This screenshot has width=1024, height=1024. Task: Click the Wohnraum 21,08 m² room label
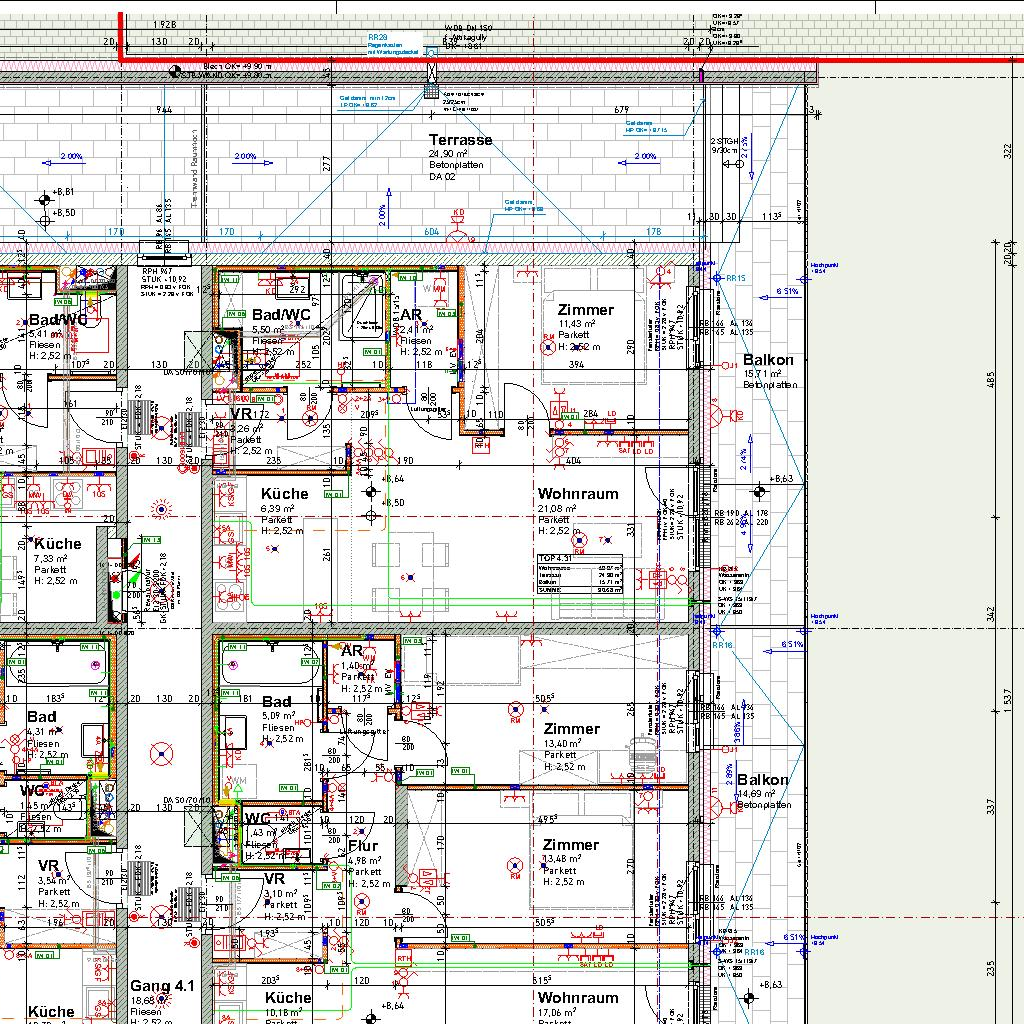click(x=578, y=494)
